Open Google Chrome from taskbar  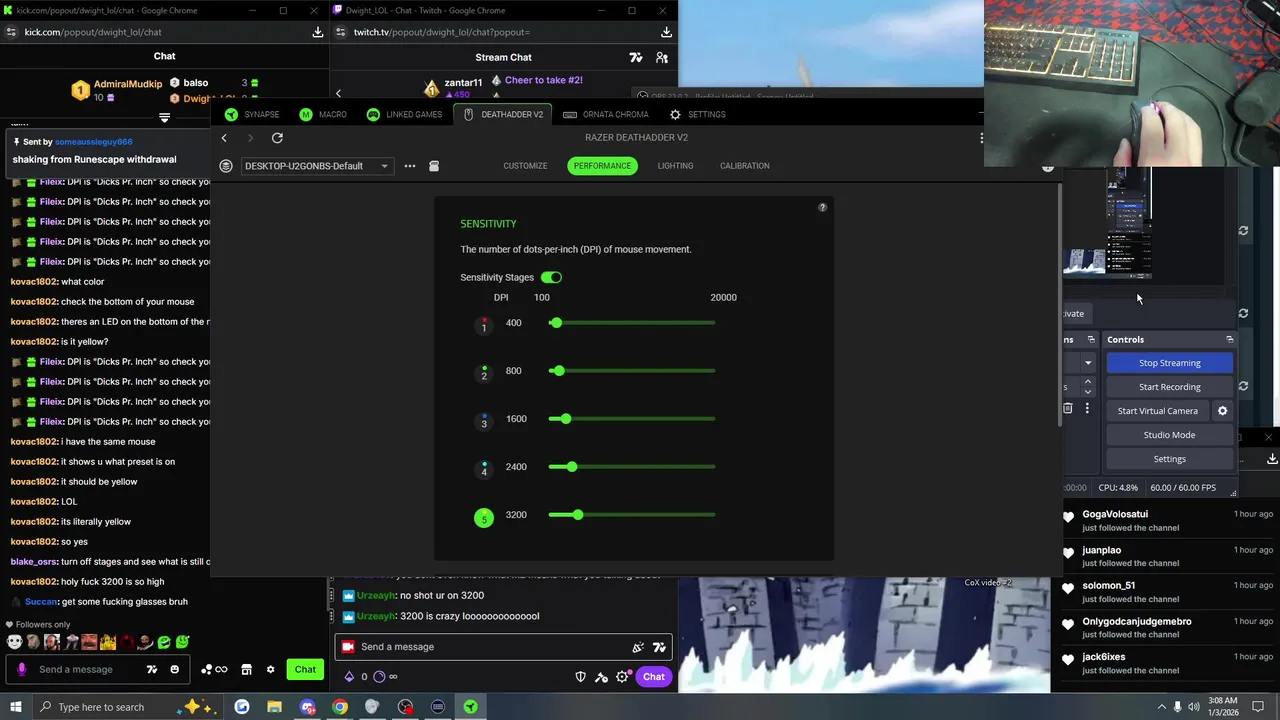[x=340, y=707]
